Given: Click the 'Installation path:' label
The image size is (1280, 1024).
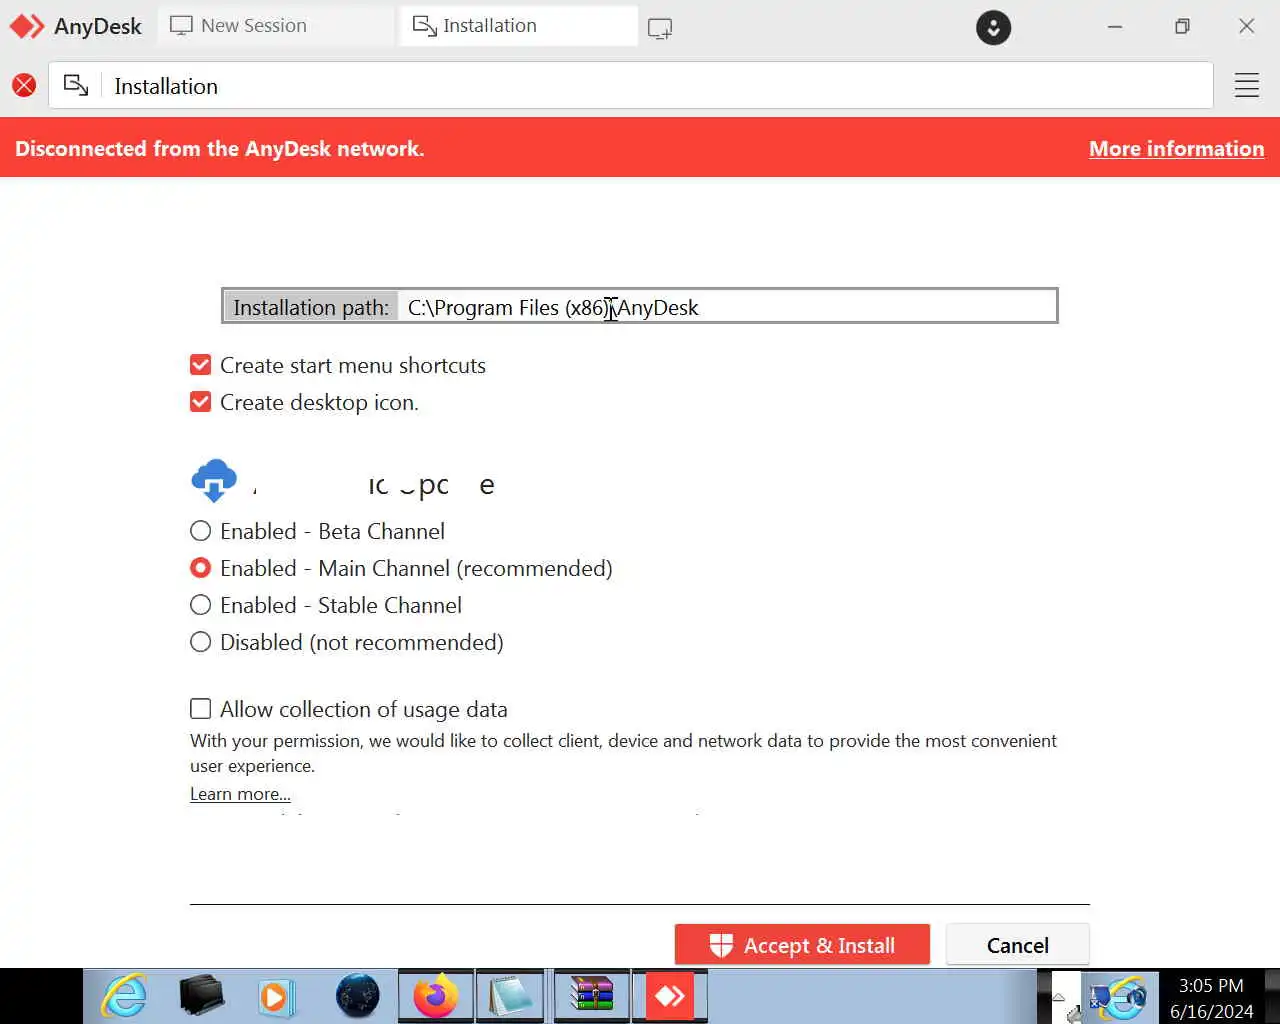Looking at the screenshot, I should [x=311, y=307].
